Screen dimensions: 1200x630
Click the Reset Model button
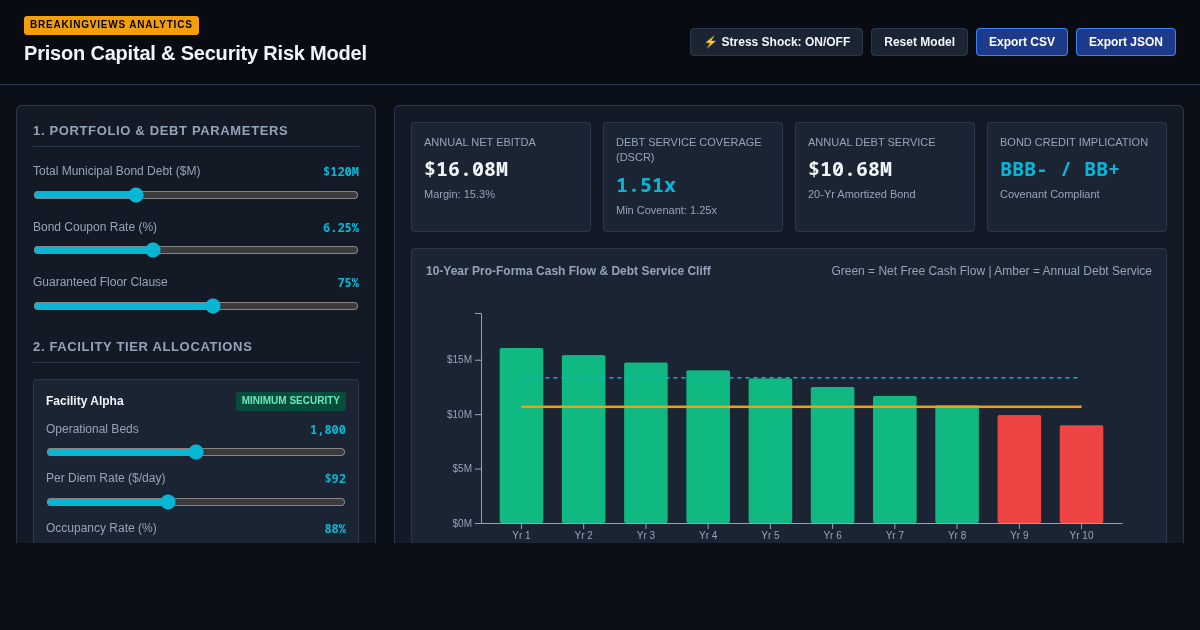[919, 42]
